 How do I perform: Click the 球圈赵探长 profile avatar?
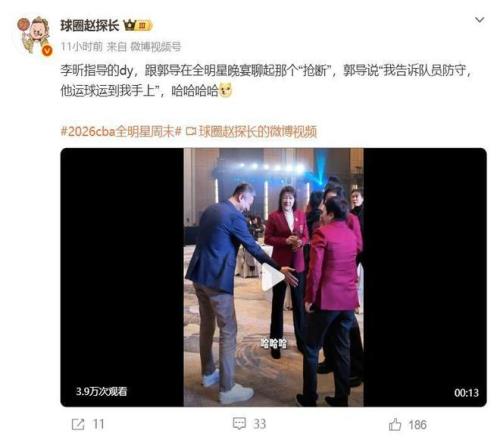35,36
